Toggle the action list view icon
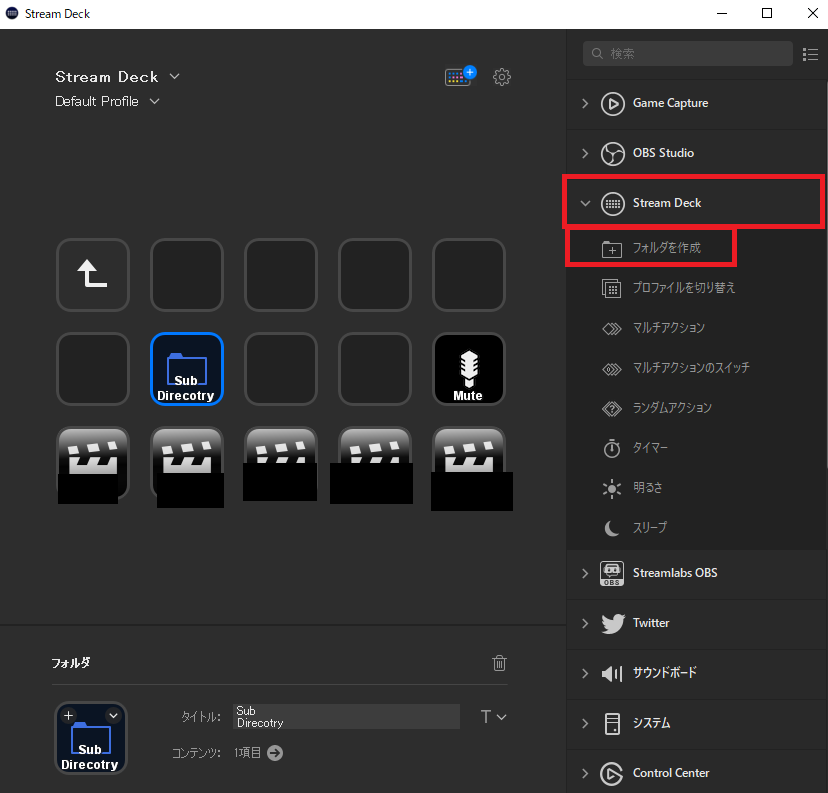This screenshot has width=828, height=793. pos(810,54)
